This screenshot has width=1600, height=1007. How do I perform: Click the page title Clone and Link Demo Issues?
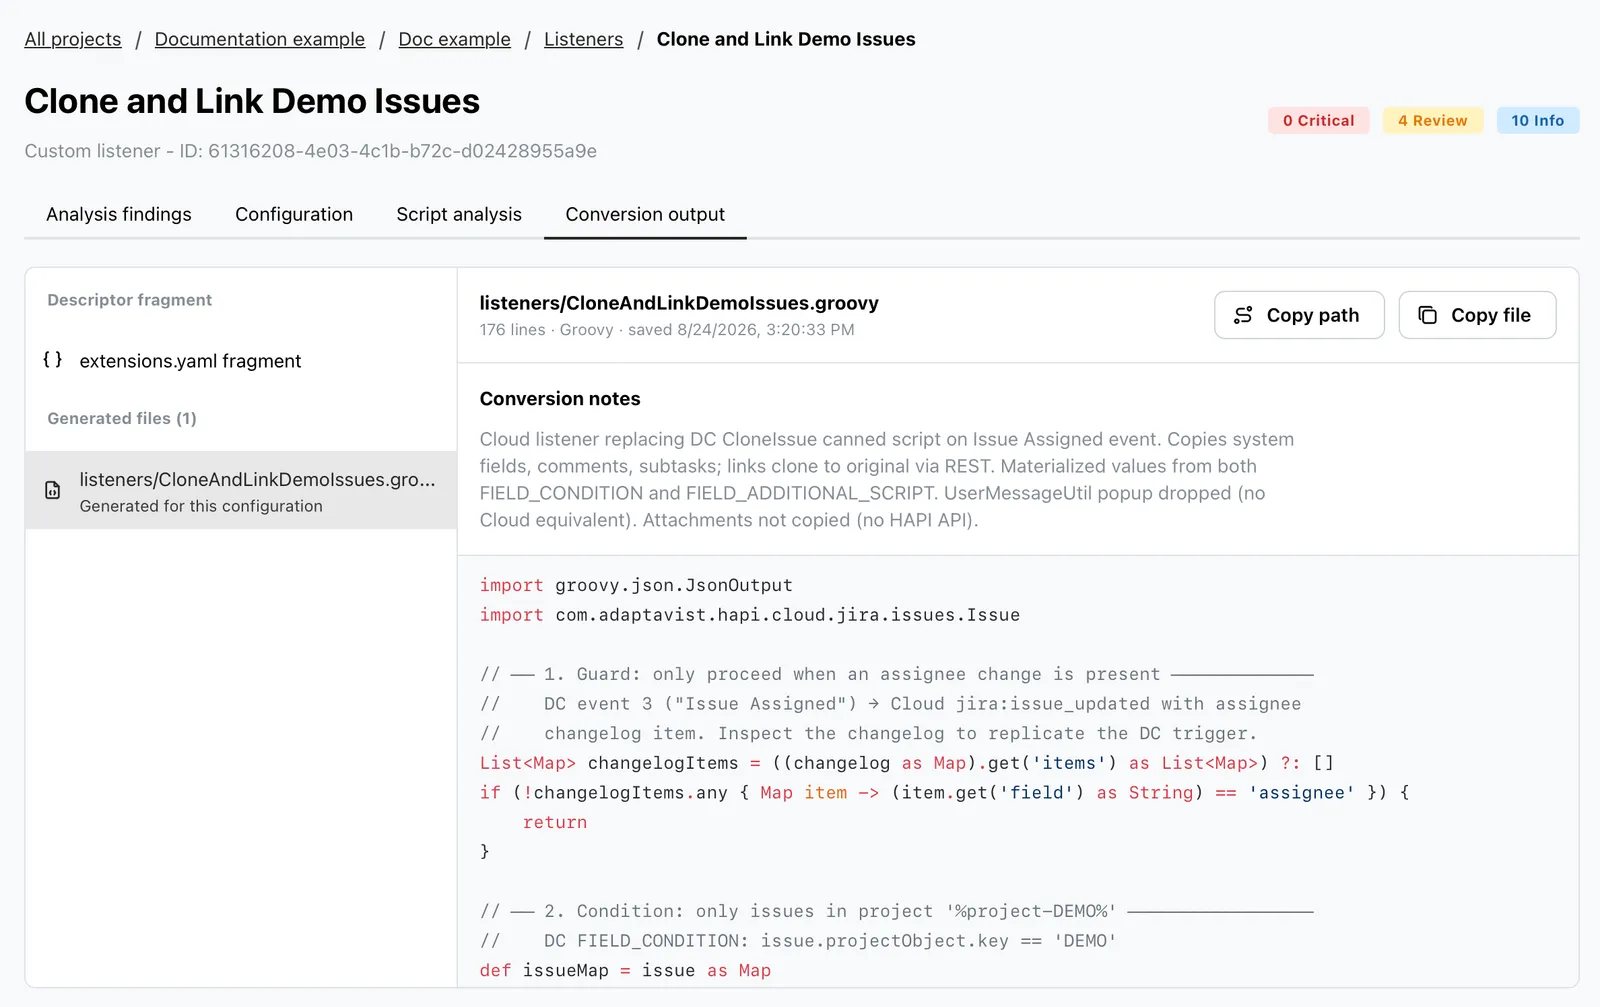pos(252,101)
